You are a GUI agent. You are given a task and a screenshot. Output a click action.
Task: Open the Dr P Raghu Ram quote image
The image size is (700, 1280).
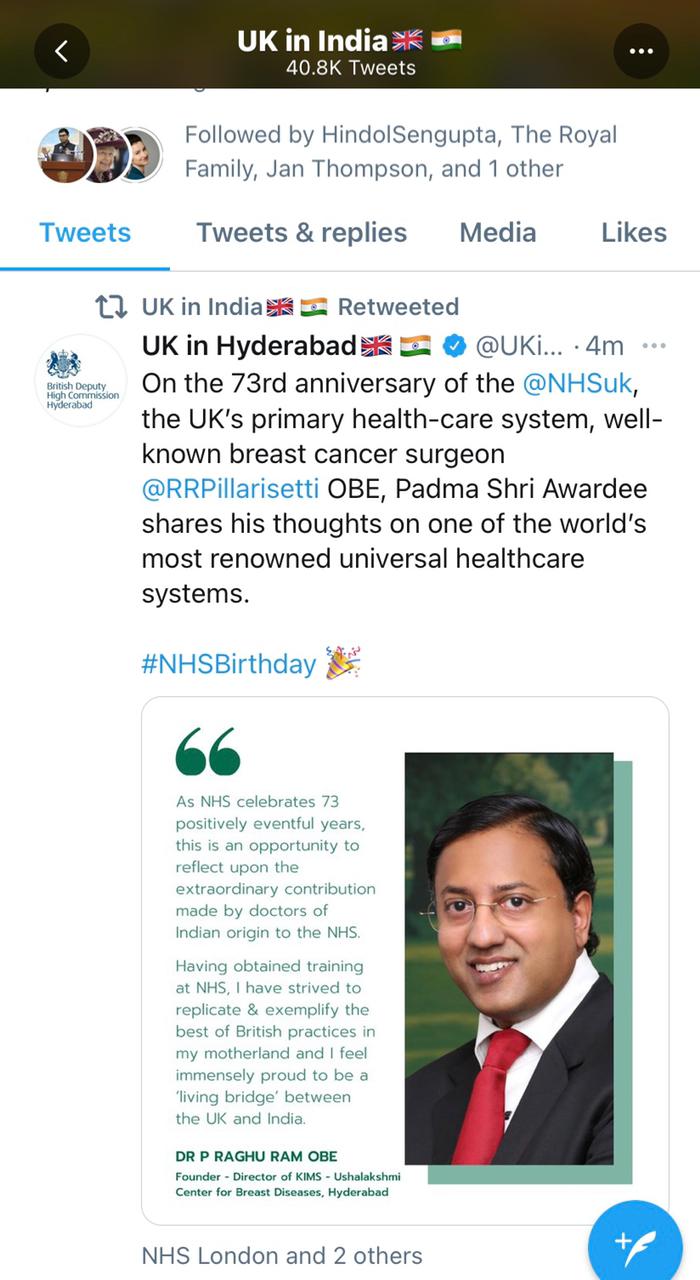(405, 960)
